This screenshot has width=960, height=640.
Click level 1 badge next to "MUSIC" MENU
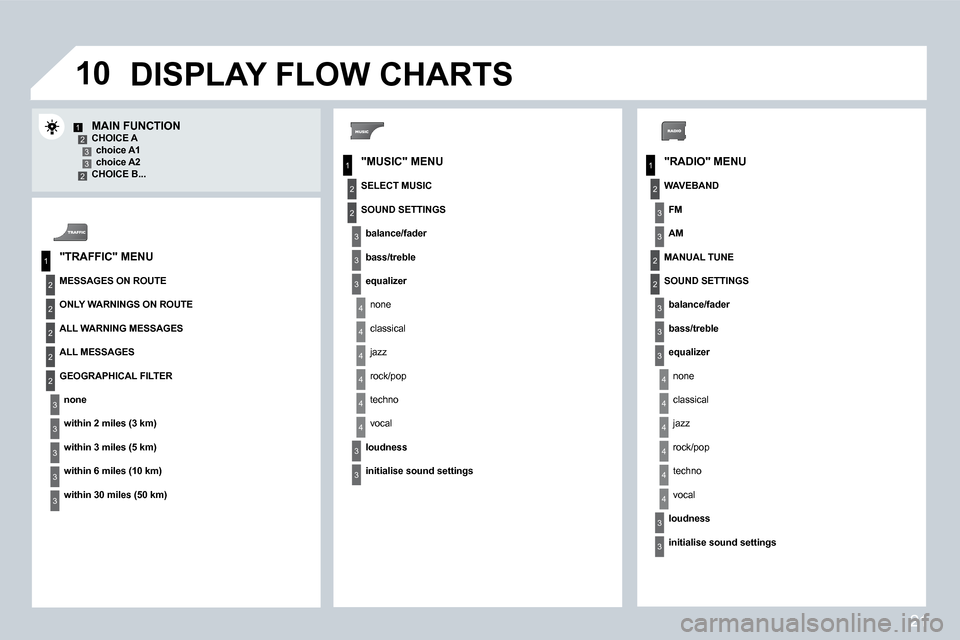click(347, 165)
